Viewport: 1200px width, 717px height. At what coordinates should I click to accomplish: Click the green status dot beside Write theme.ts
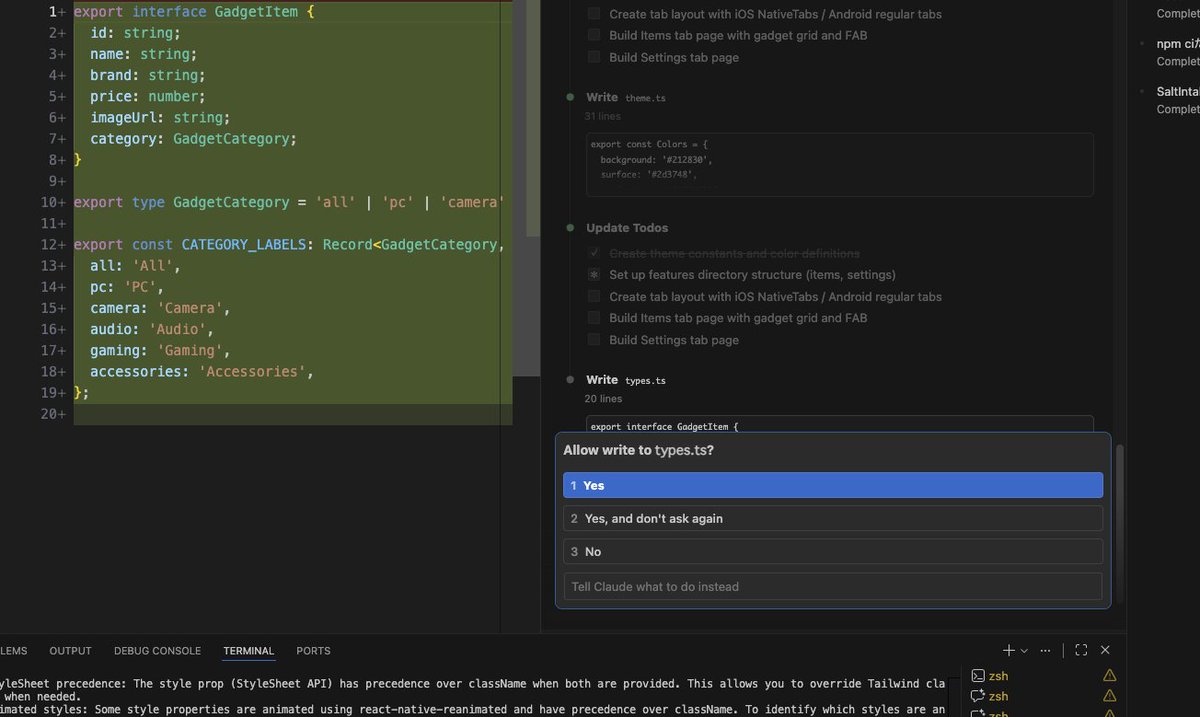570,97
